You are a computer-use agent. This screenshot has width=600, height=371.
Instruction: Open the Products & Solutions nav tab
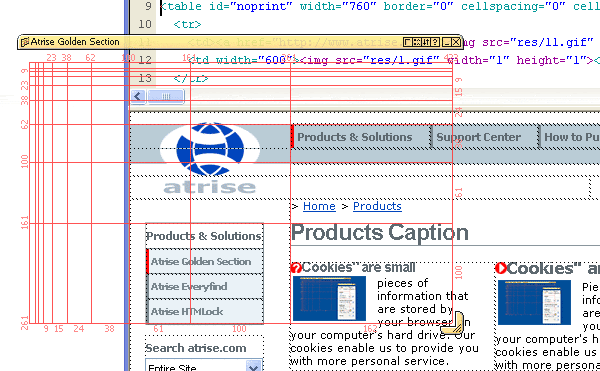[355, 137]
